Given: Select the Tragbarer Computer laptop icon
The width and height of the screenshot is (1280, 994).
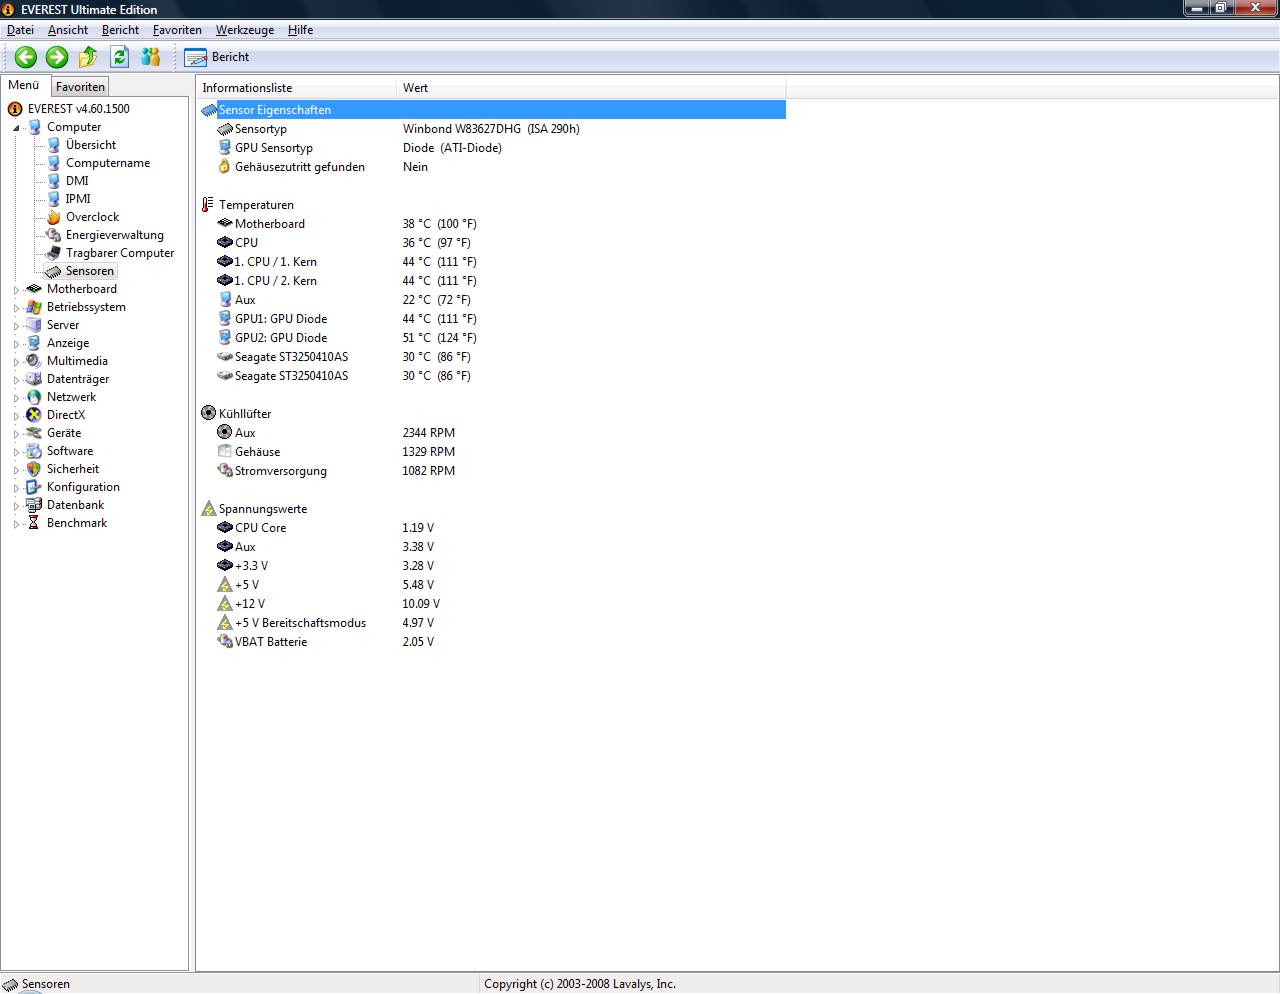Looking at the screenshot, I should coord(54,253).
